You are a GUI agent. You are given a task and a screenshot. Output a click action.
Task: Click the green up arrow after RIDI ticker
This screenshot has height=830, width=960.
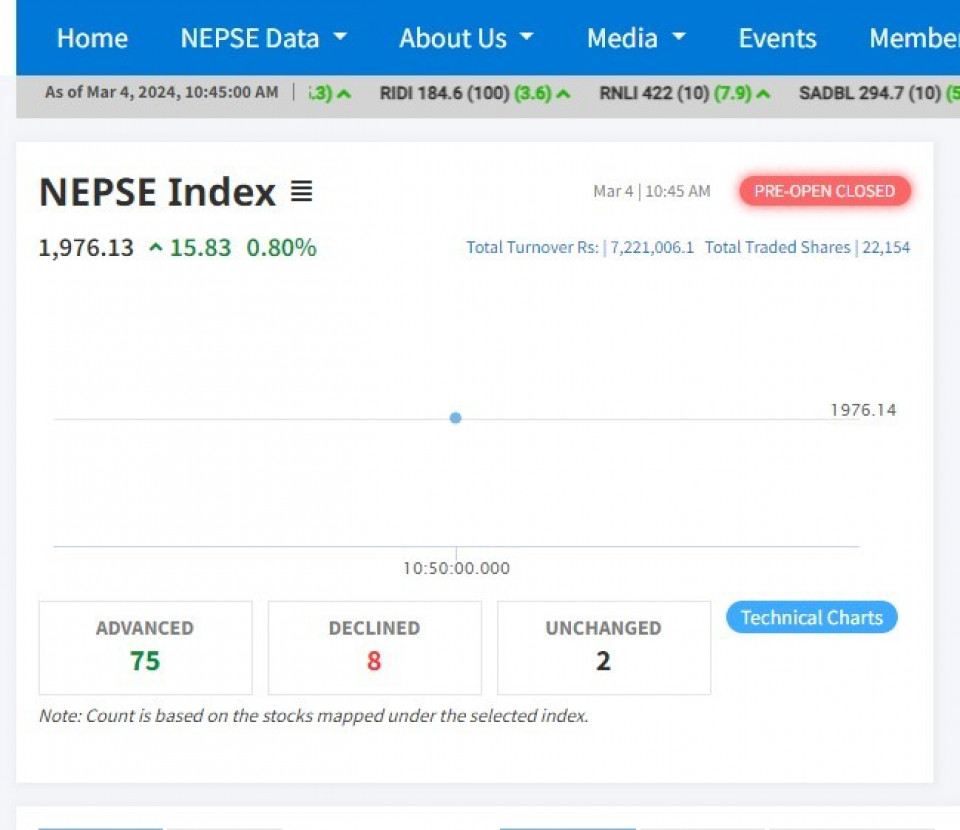pyautogui.click(x=563, y=94)
